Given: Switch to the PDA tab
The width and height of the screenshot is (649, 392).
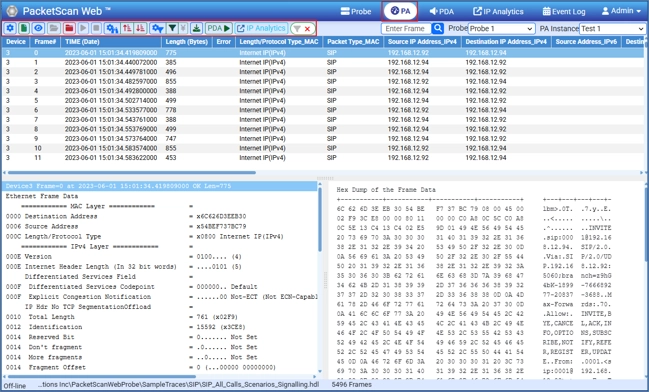Looking at the screenshot, I should (x=442, y=11).
